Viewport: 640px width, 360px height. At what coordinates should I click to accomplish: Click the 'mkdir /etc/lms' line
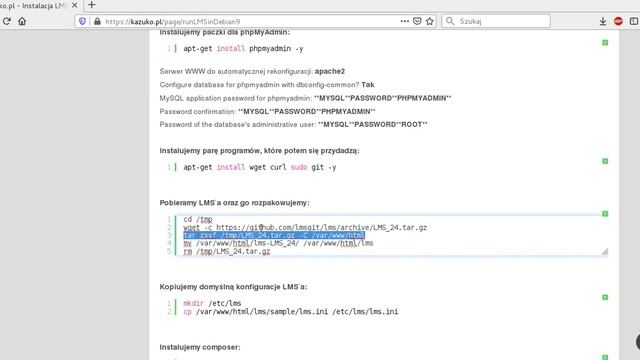(212, 303)
